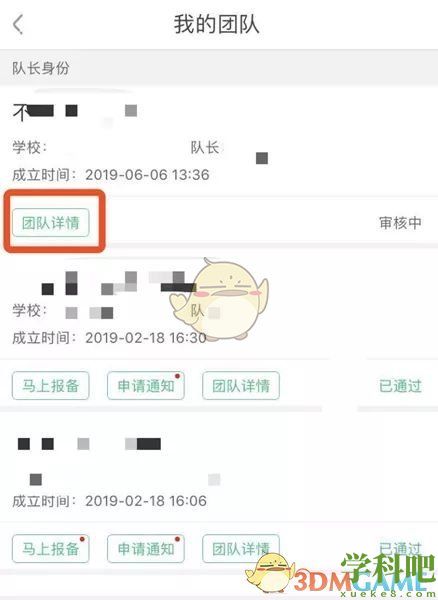Click 马上报备 for the 16:06 team
438x600 pixels.
click(51, 549)
